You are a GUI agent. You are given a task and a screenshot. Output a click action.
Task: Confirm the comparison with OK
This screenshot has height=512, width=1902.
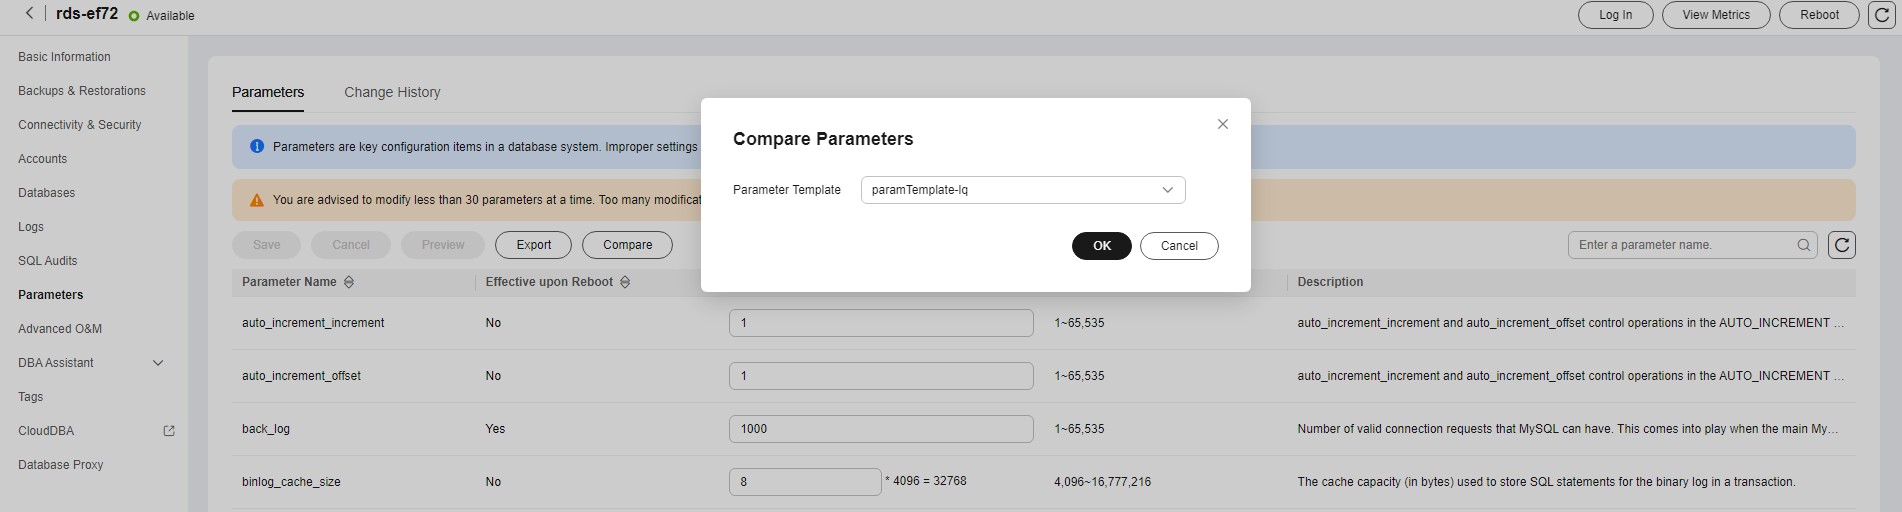[1102, 246]
